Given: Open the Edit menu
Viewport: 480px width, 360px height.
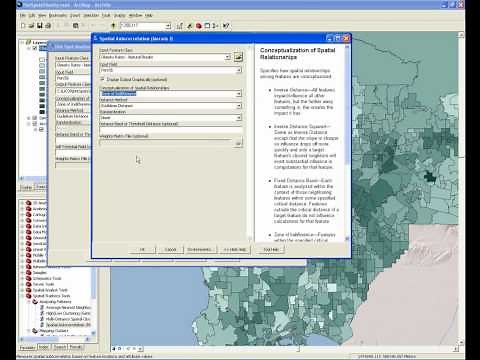Looking at the screenshot, I should coord(32,15).
